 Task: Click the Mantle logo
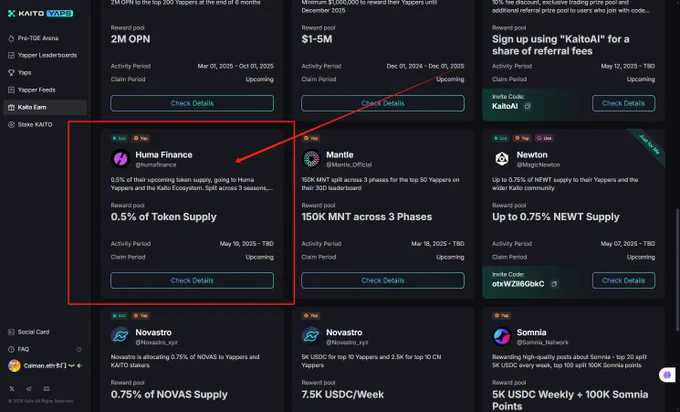point(311,159)
